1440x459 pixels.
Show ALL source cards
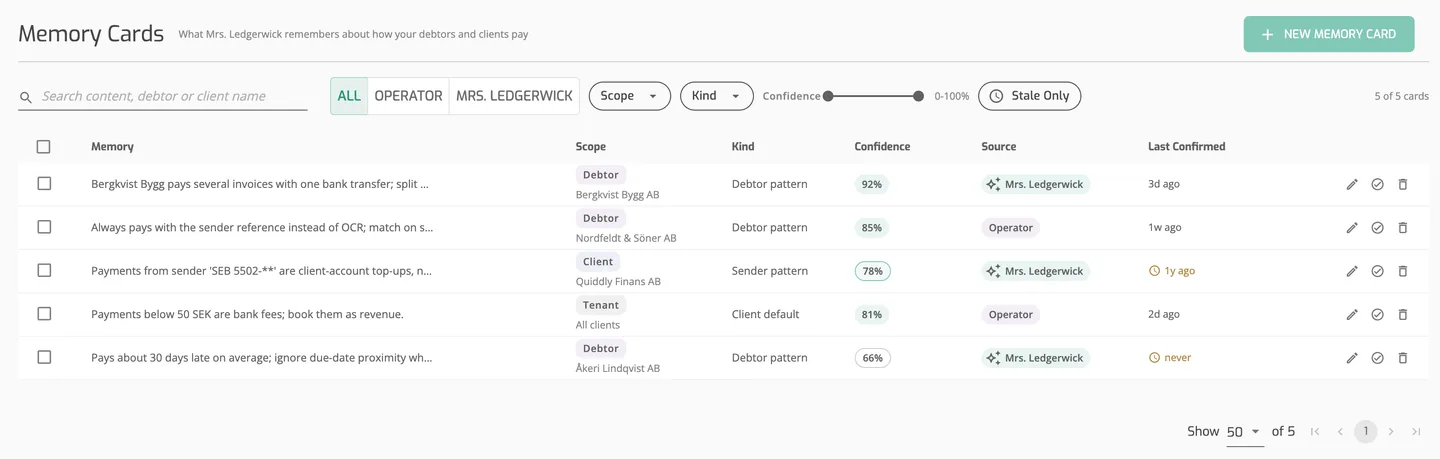pyautogui.click(x=349, y=96)
